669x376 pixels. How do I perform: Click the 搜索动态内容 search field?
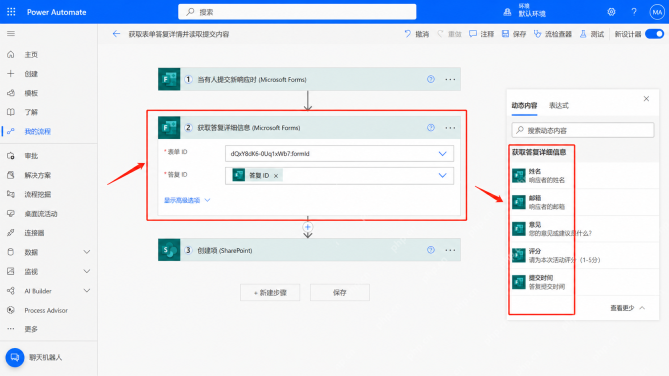[583, 130]
